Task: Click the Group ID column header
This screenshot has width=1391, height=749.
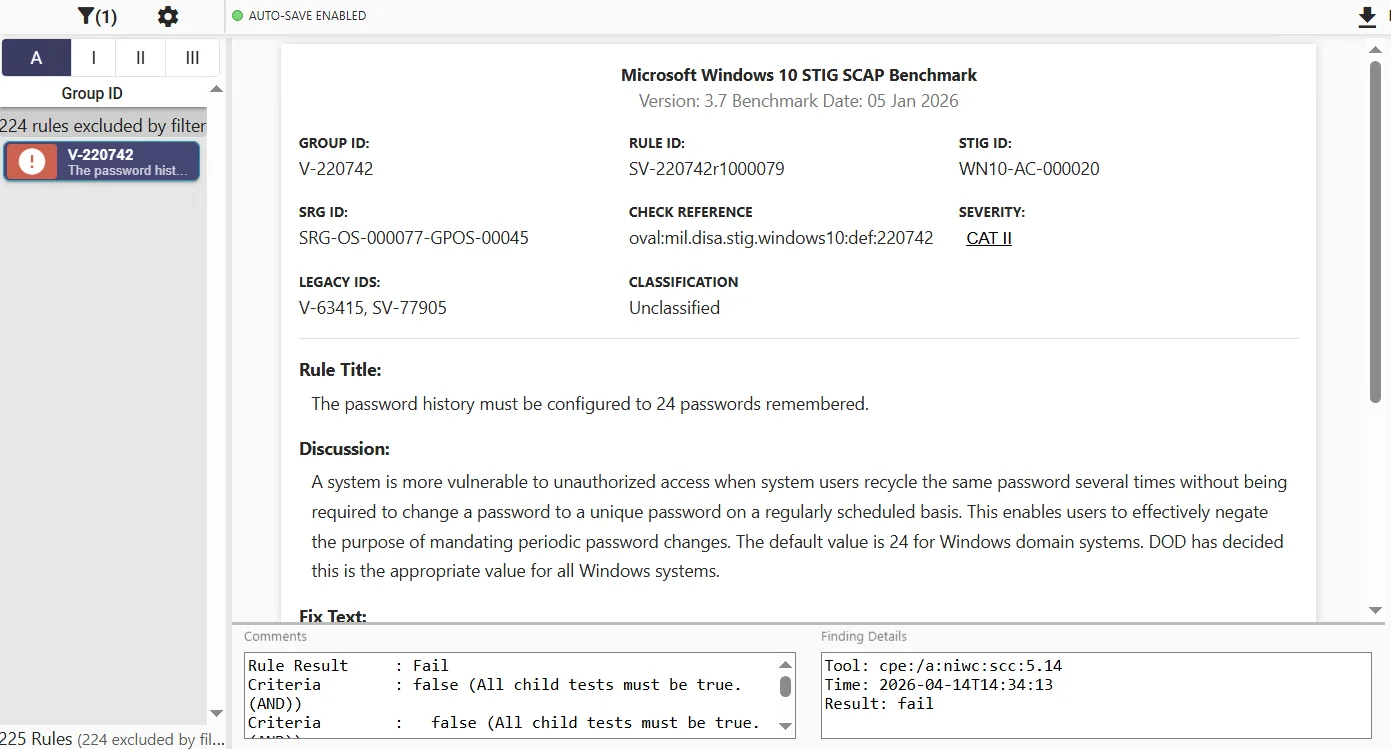Action: click(x=92, y=93)
